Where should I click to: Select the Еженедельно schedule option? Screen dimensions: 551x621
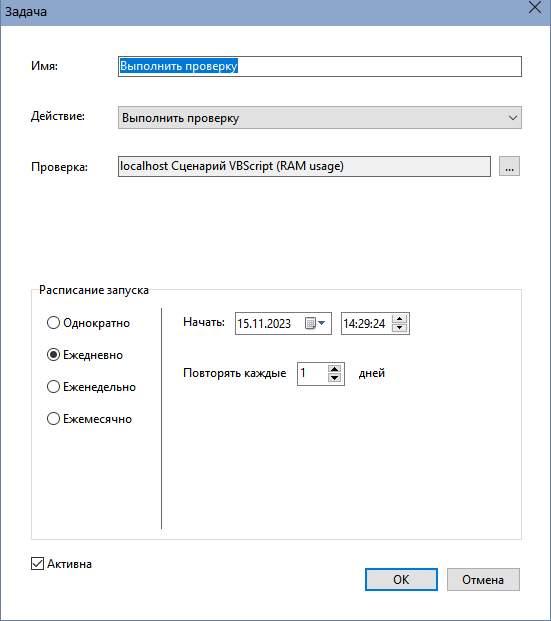pyautogui.click(x=92, y=387)
